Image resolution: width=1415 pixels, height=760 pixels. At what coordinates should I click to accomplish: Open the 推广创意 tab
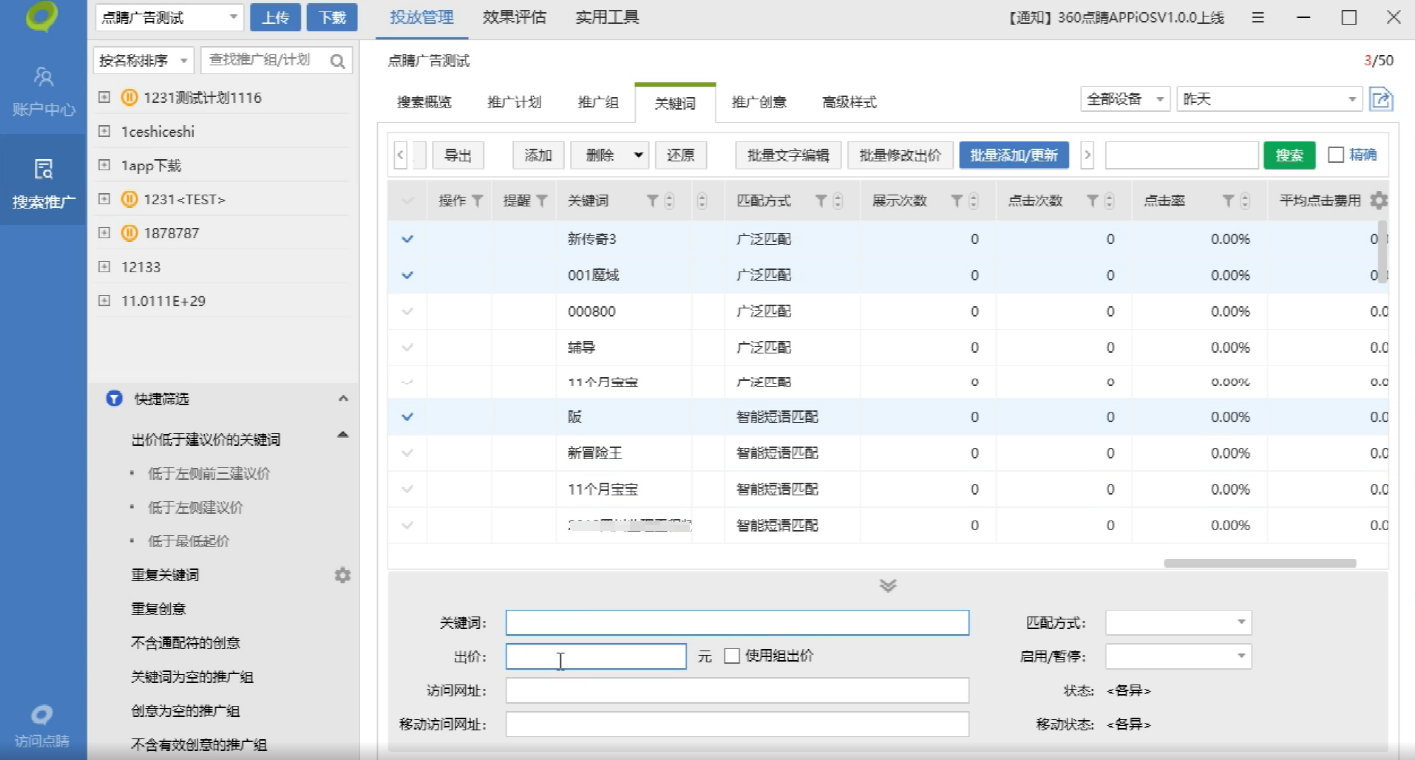pos(759,102)
